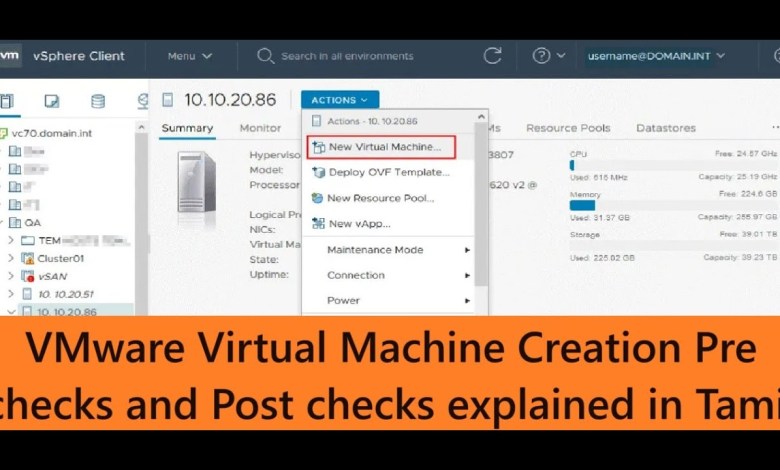
Task: Switch to Networking view icon
Action: tap(143, 101)
